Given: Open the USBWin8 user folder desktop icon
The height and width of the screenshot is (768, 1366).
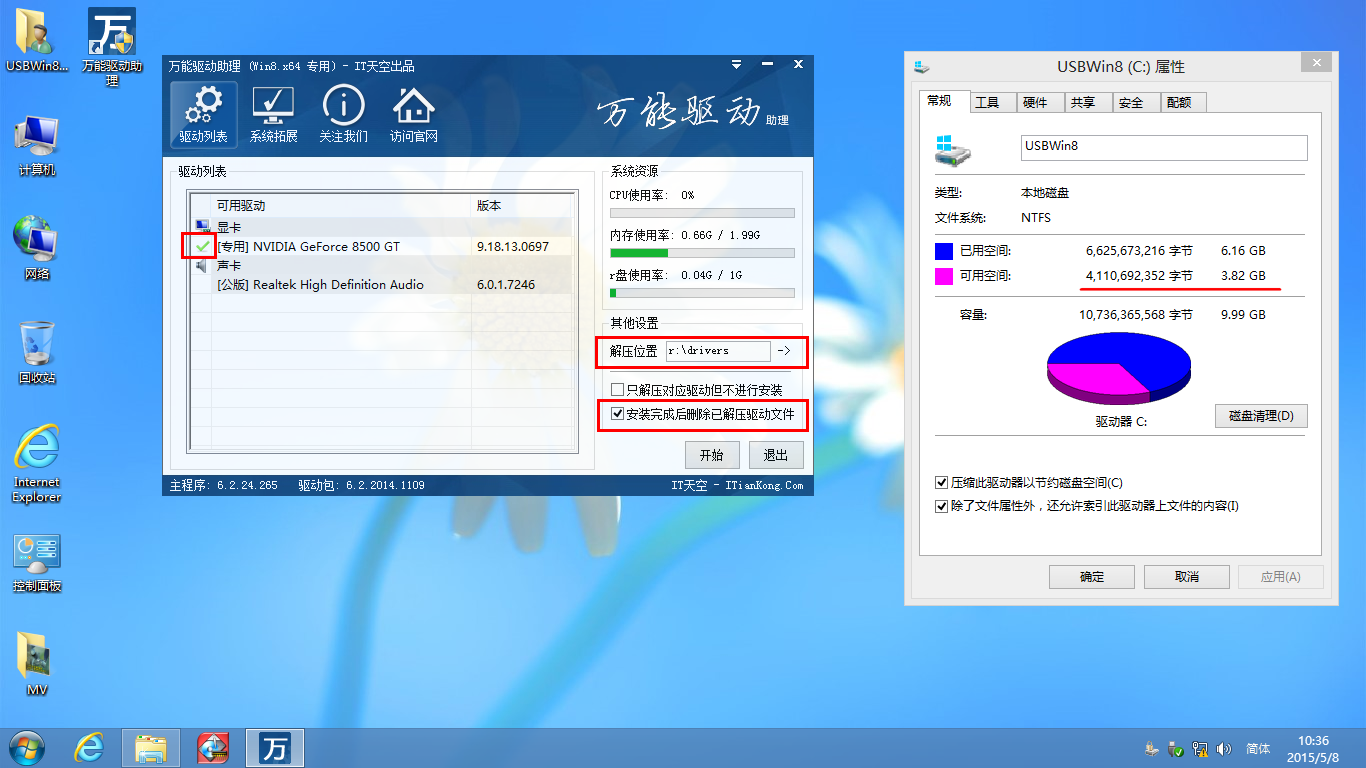Looking at the screenshot, I should 37,41.
